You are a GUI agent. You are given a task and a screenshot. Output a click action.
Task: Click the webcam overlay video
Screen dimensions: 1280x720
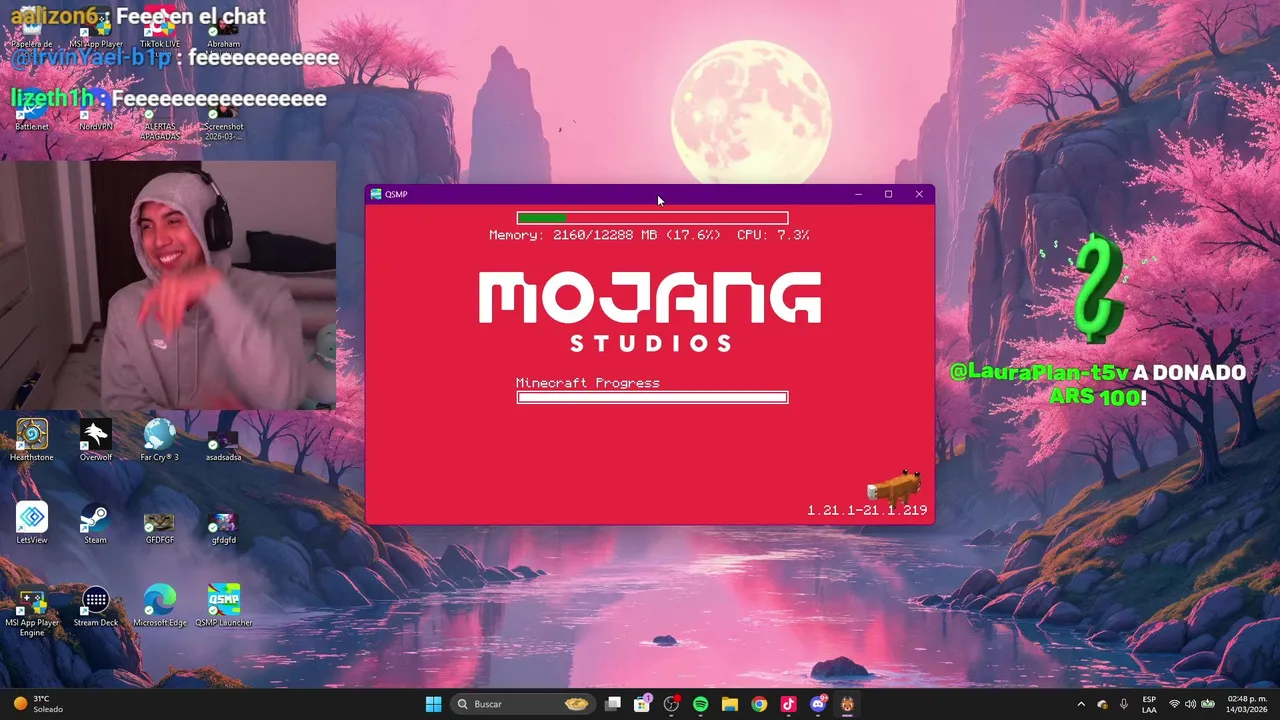168,286
